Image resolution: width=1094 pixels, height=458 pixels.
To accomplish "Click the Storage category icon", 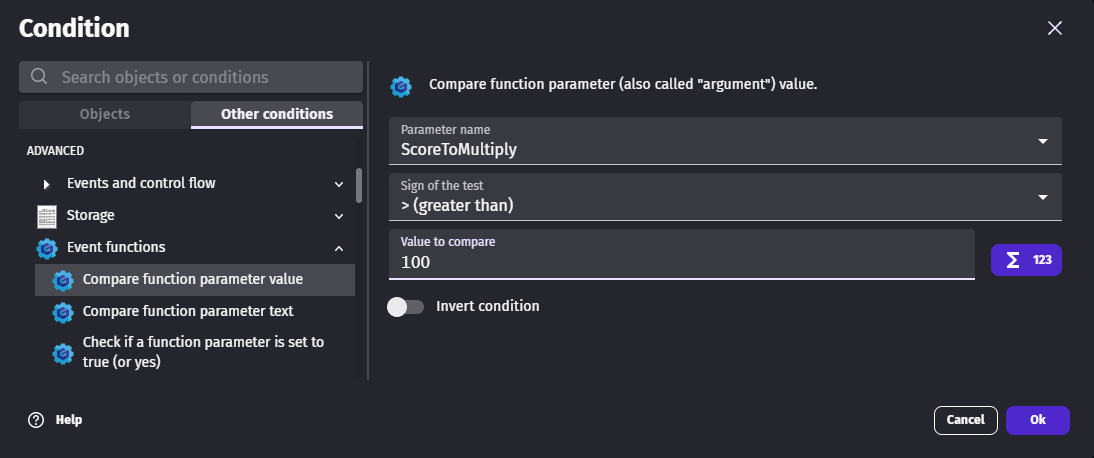I will (47, 216).
